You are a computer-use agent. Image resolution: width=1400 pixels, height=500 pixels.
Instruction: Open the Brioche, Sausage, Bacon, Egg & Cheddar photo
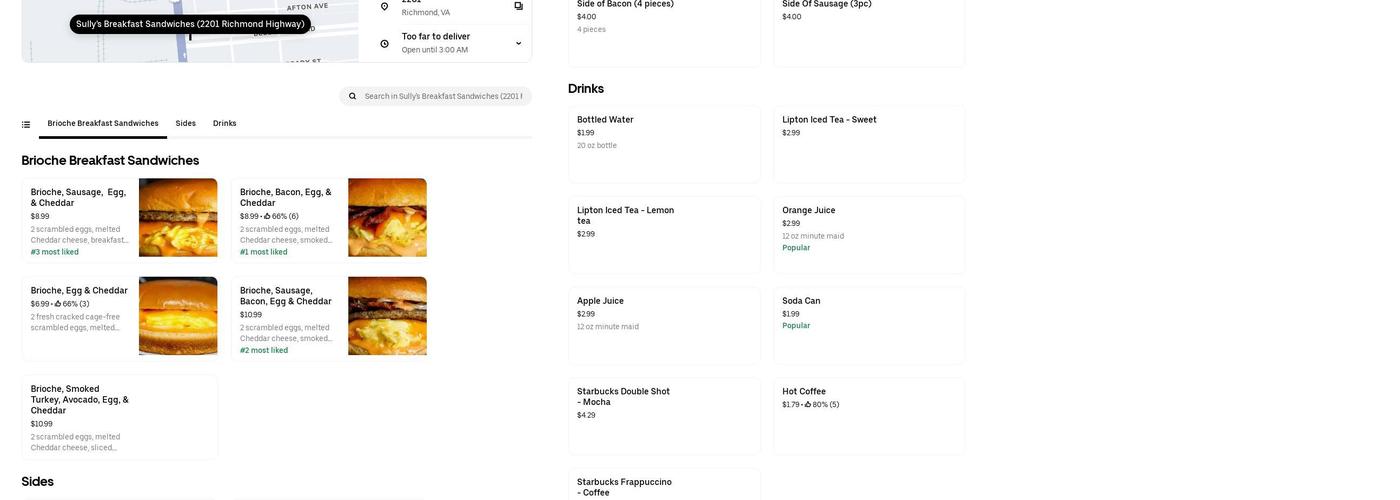pos(387,316)
